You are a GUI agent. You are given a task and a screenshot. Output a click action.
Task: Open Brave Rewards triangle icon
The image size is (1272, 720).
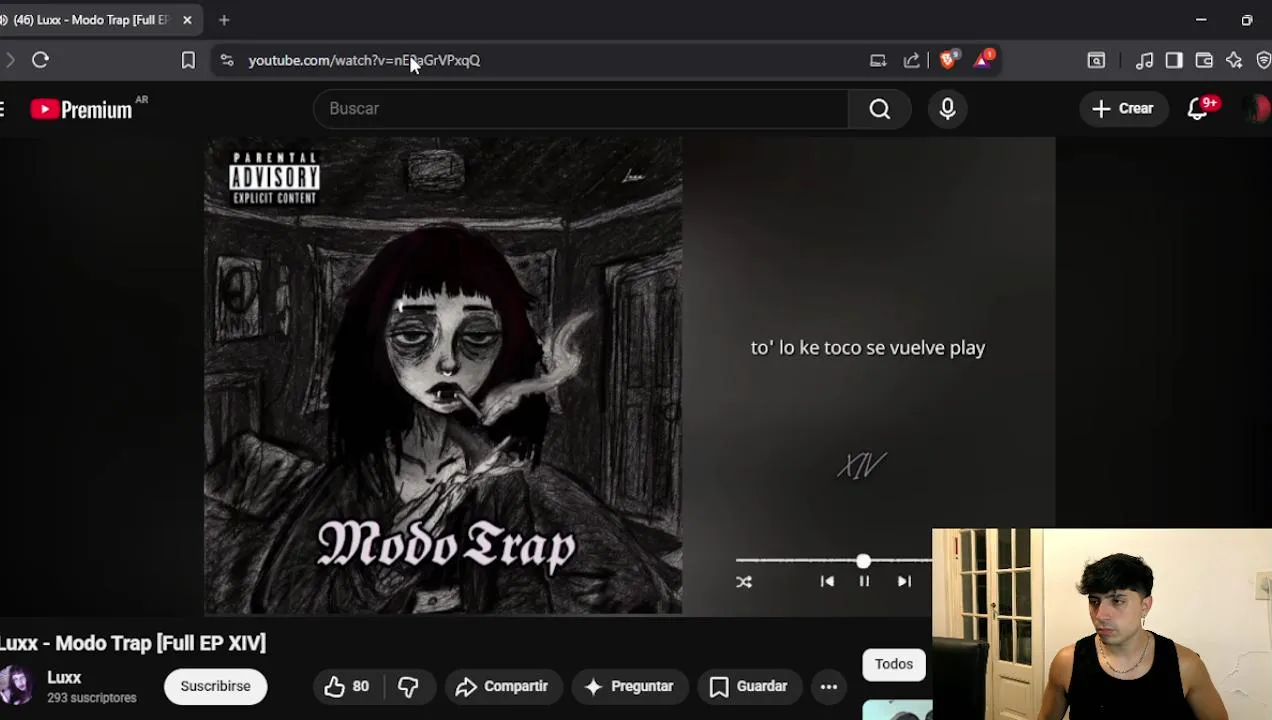(x=983, y=59)
